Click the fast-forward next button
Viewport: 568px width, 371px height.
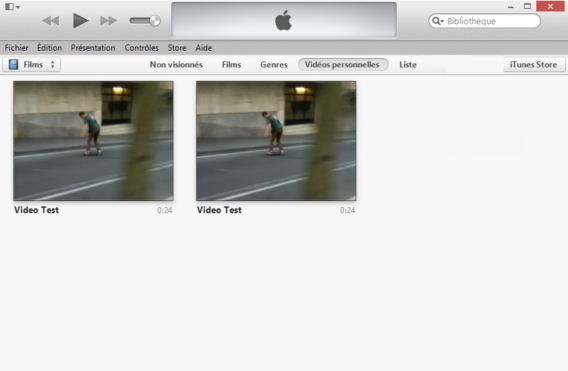click(x=108, y=21)
